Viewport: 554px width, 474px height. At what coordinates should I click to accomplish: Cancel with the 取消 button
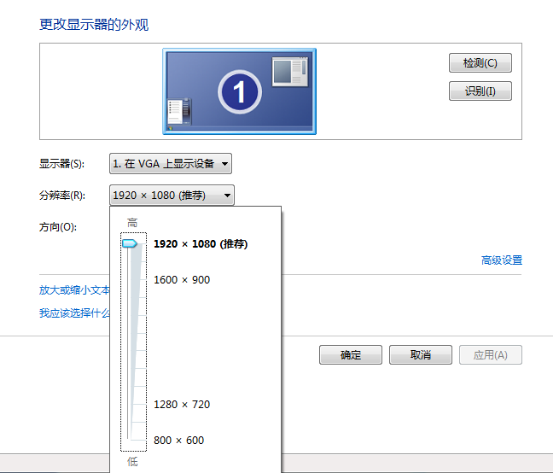click(420, 355)
